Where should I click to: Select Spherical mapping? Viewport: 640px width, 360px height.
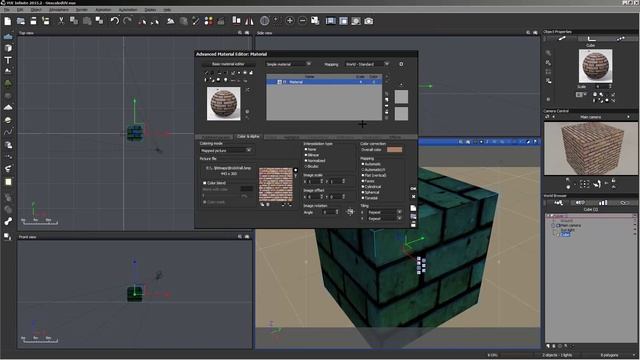[363, 192]
